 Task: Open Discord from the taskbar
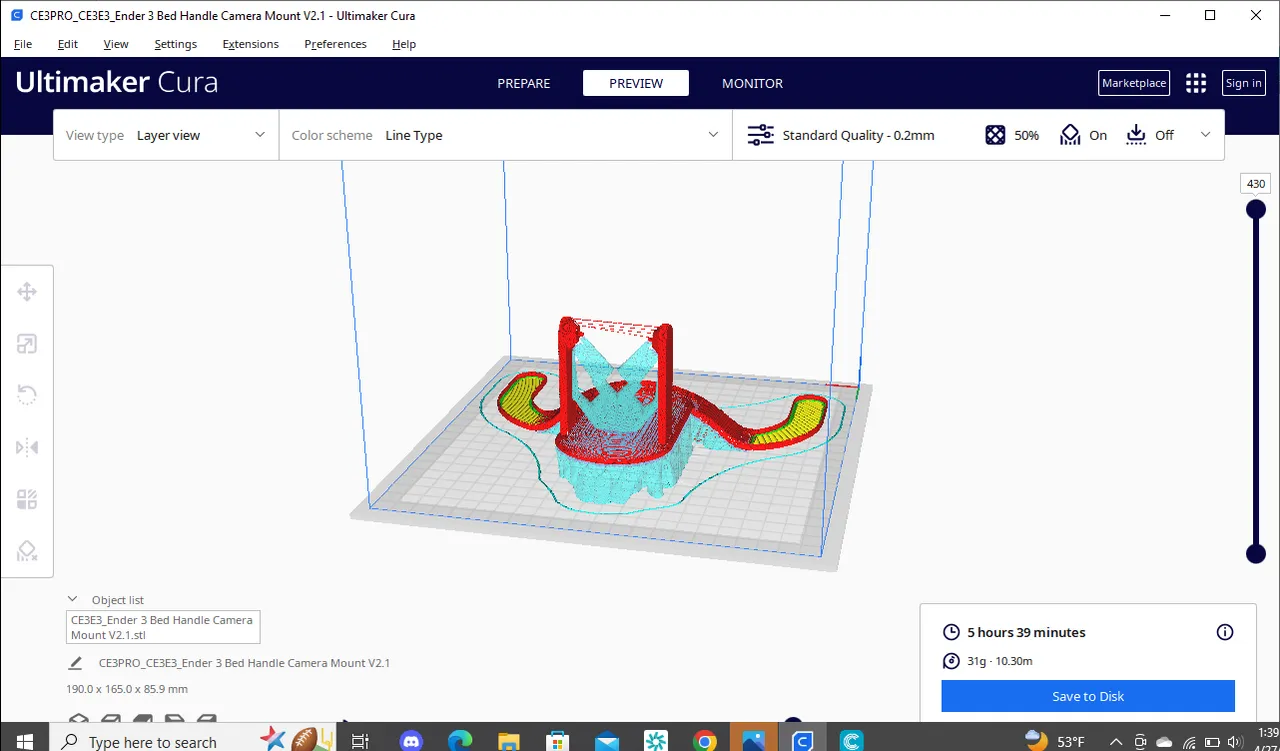pos(411,741)
